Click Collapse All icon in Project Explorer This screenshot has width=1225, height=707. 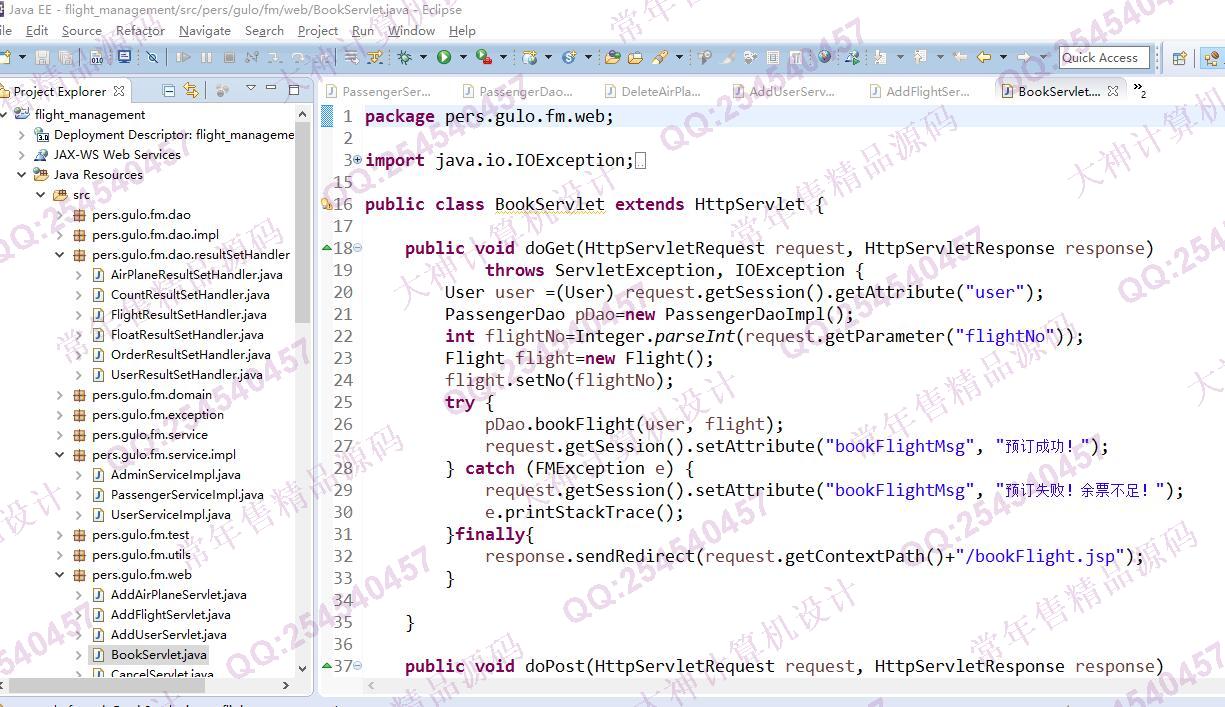[168, 91]
